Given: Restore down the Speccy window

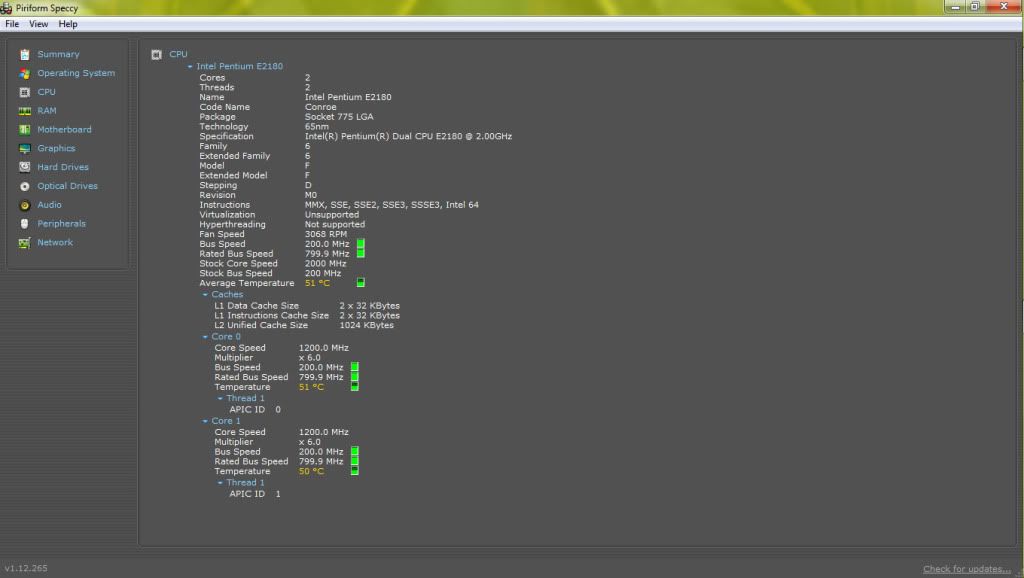Looking at the screenshot, I should coord(975,7).
